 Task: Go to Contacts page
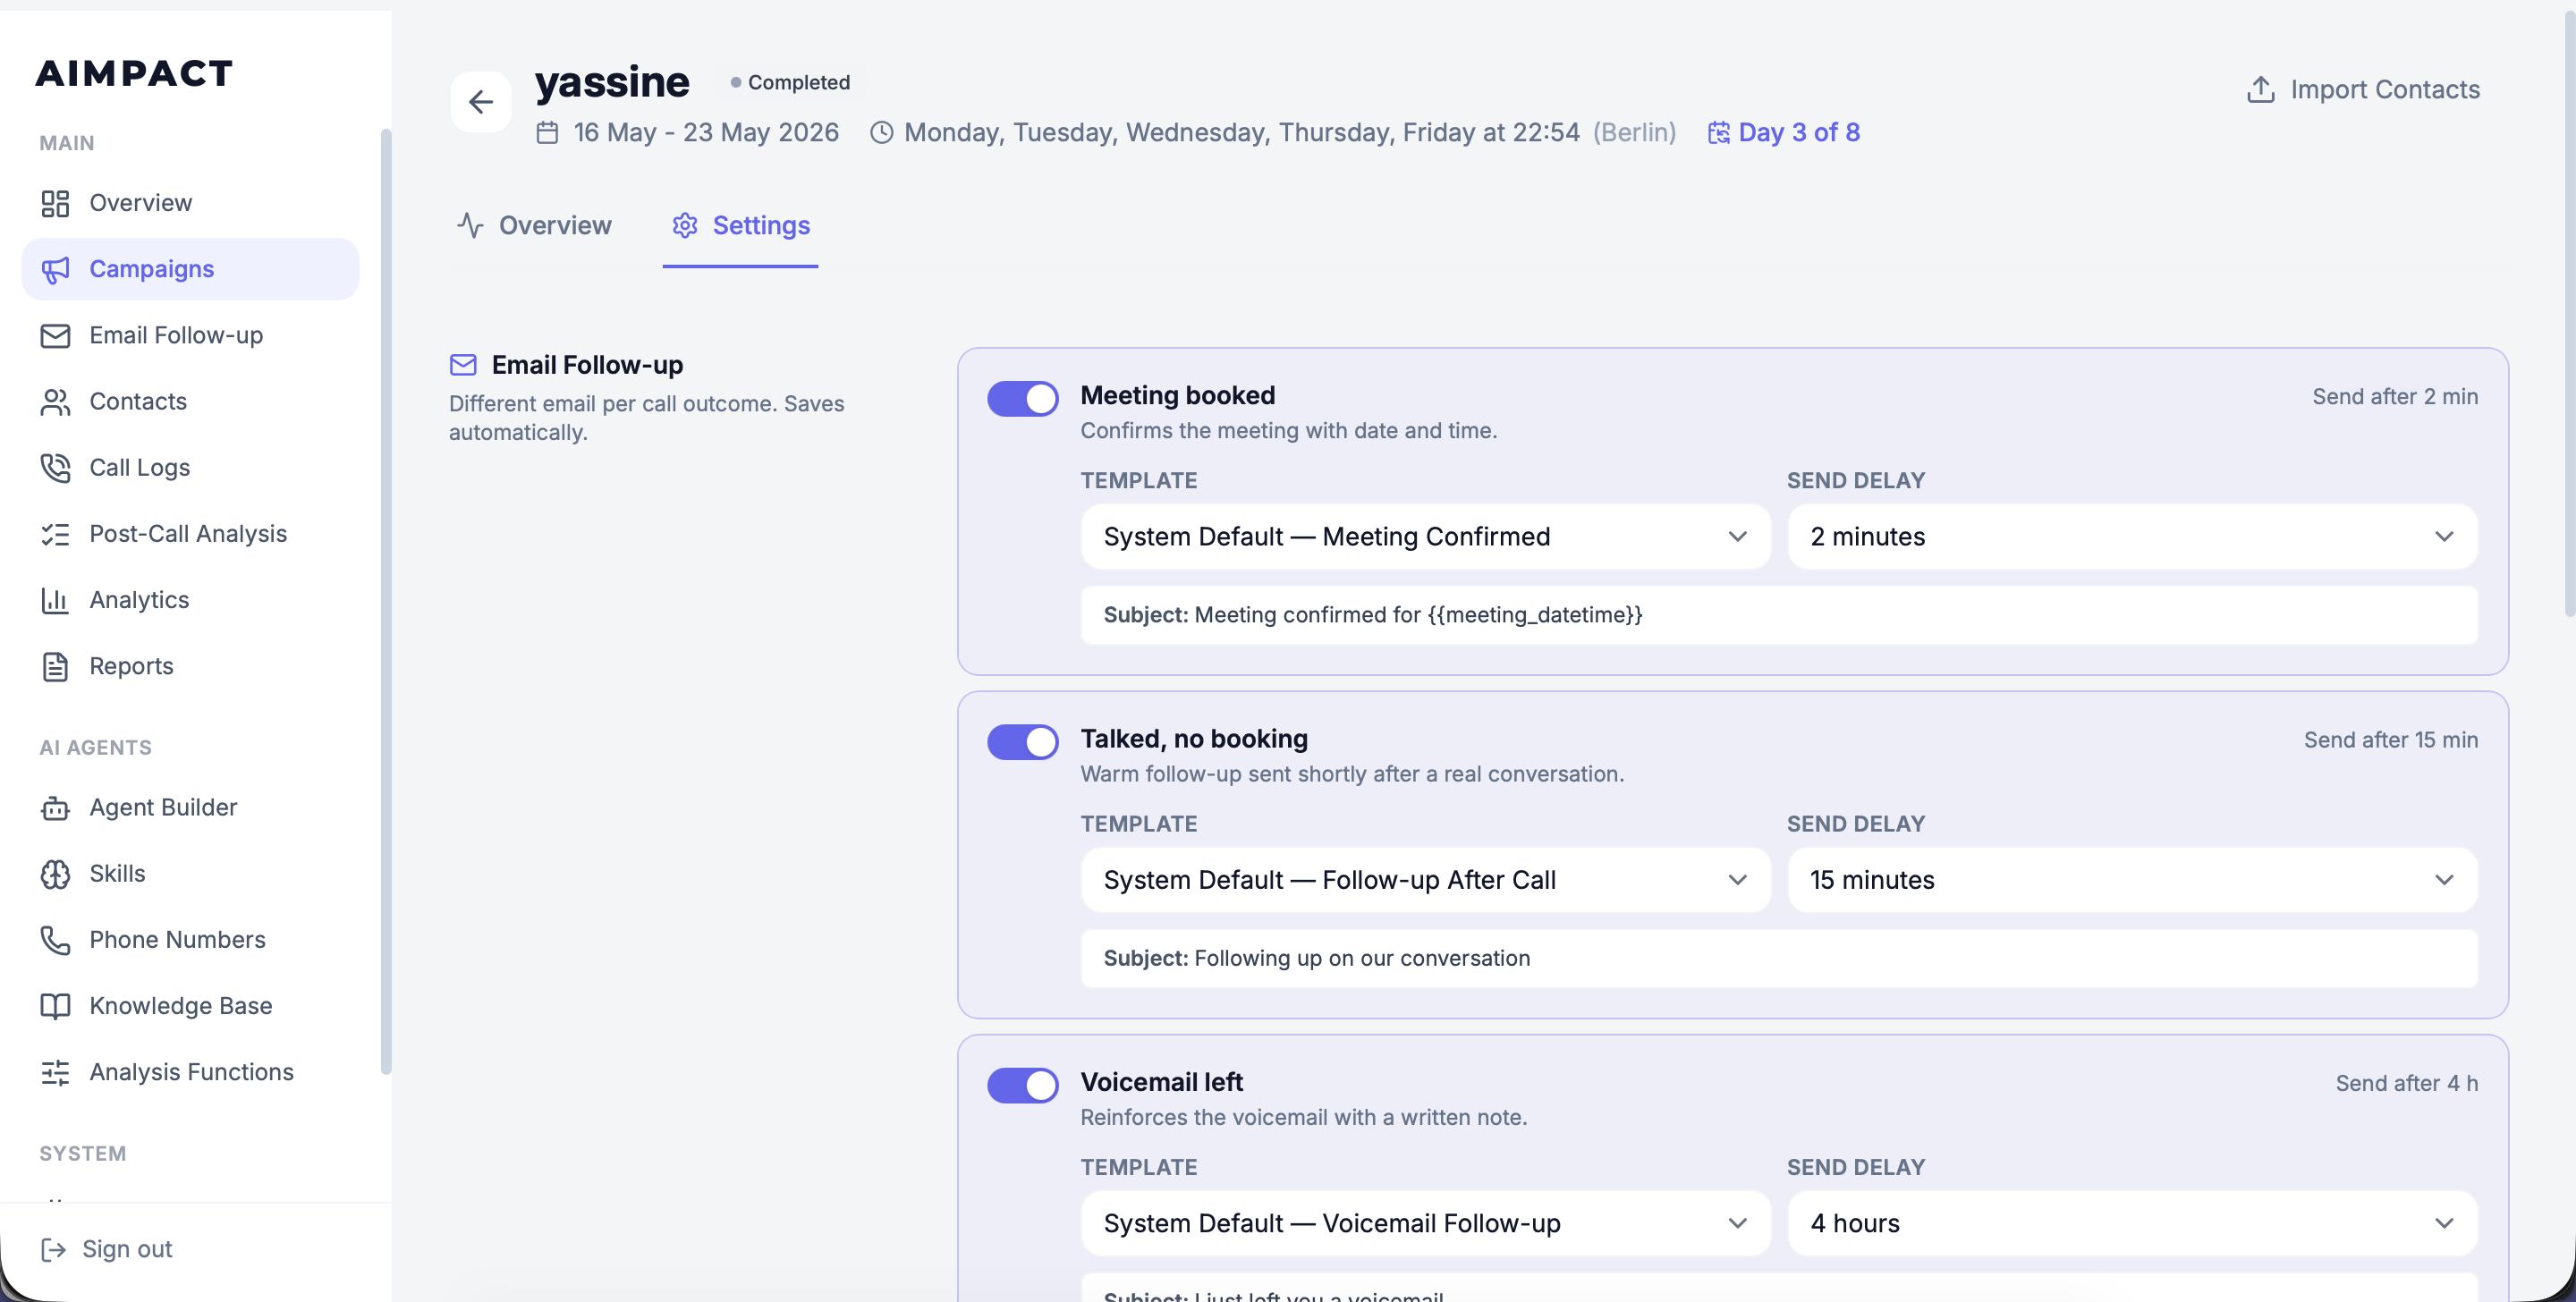click(x=190, y=401)
